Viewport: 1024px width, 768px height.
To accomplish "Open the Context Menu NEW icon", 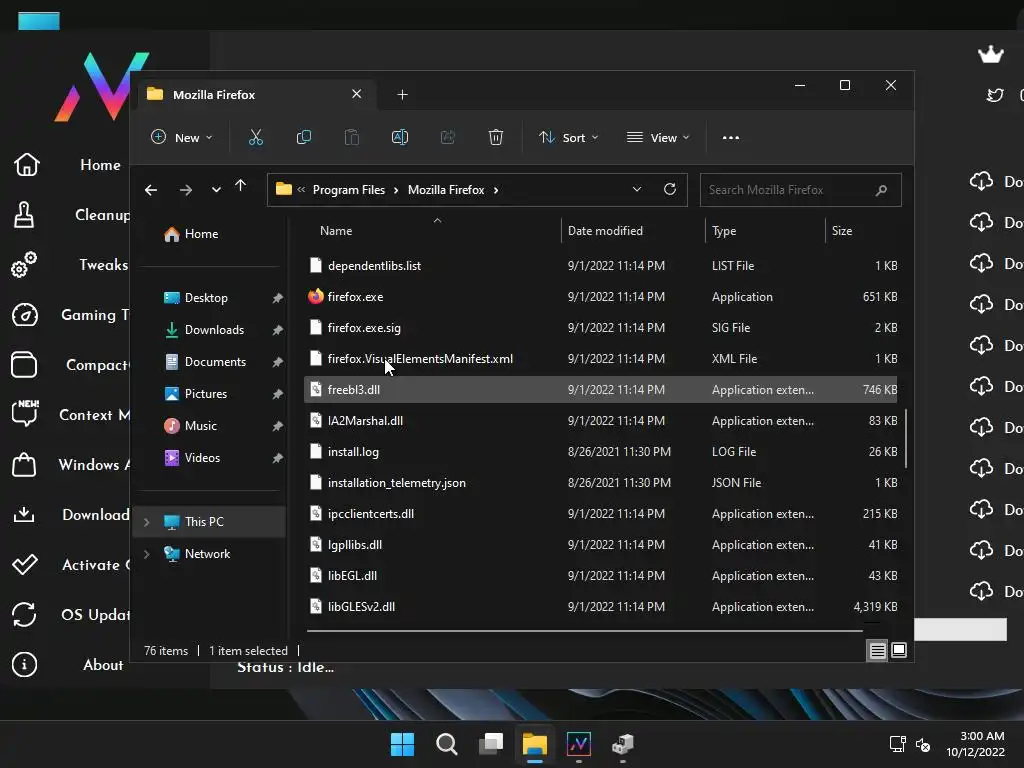I will (25, 413).
